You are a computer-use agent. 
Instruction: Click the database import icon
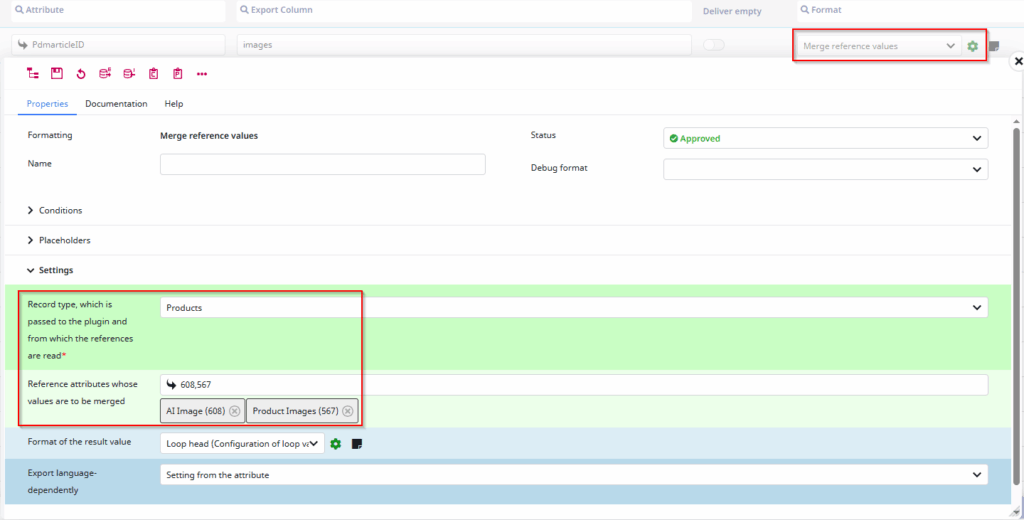129,74
